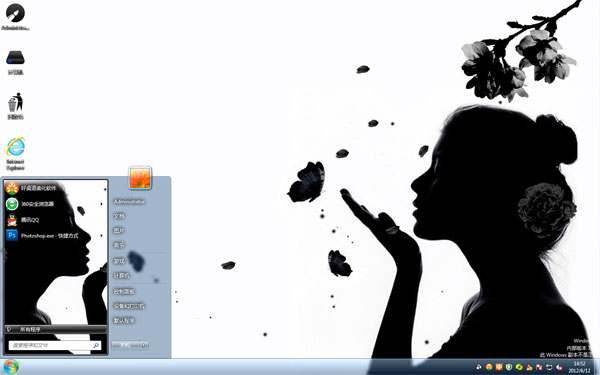The image size is (600, 375).
Task: Open 图片 (Pictures) in Start menu
Action: pos(119,230)
